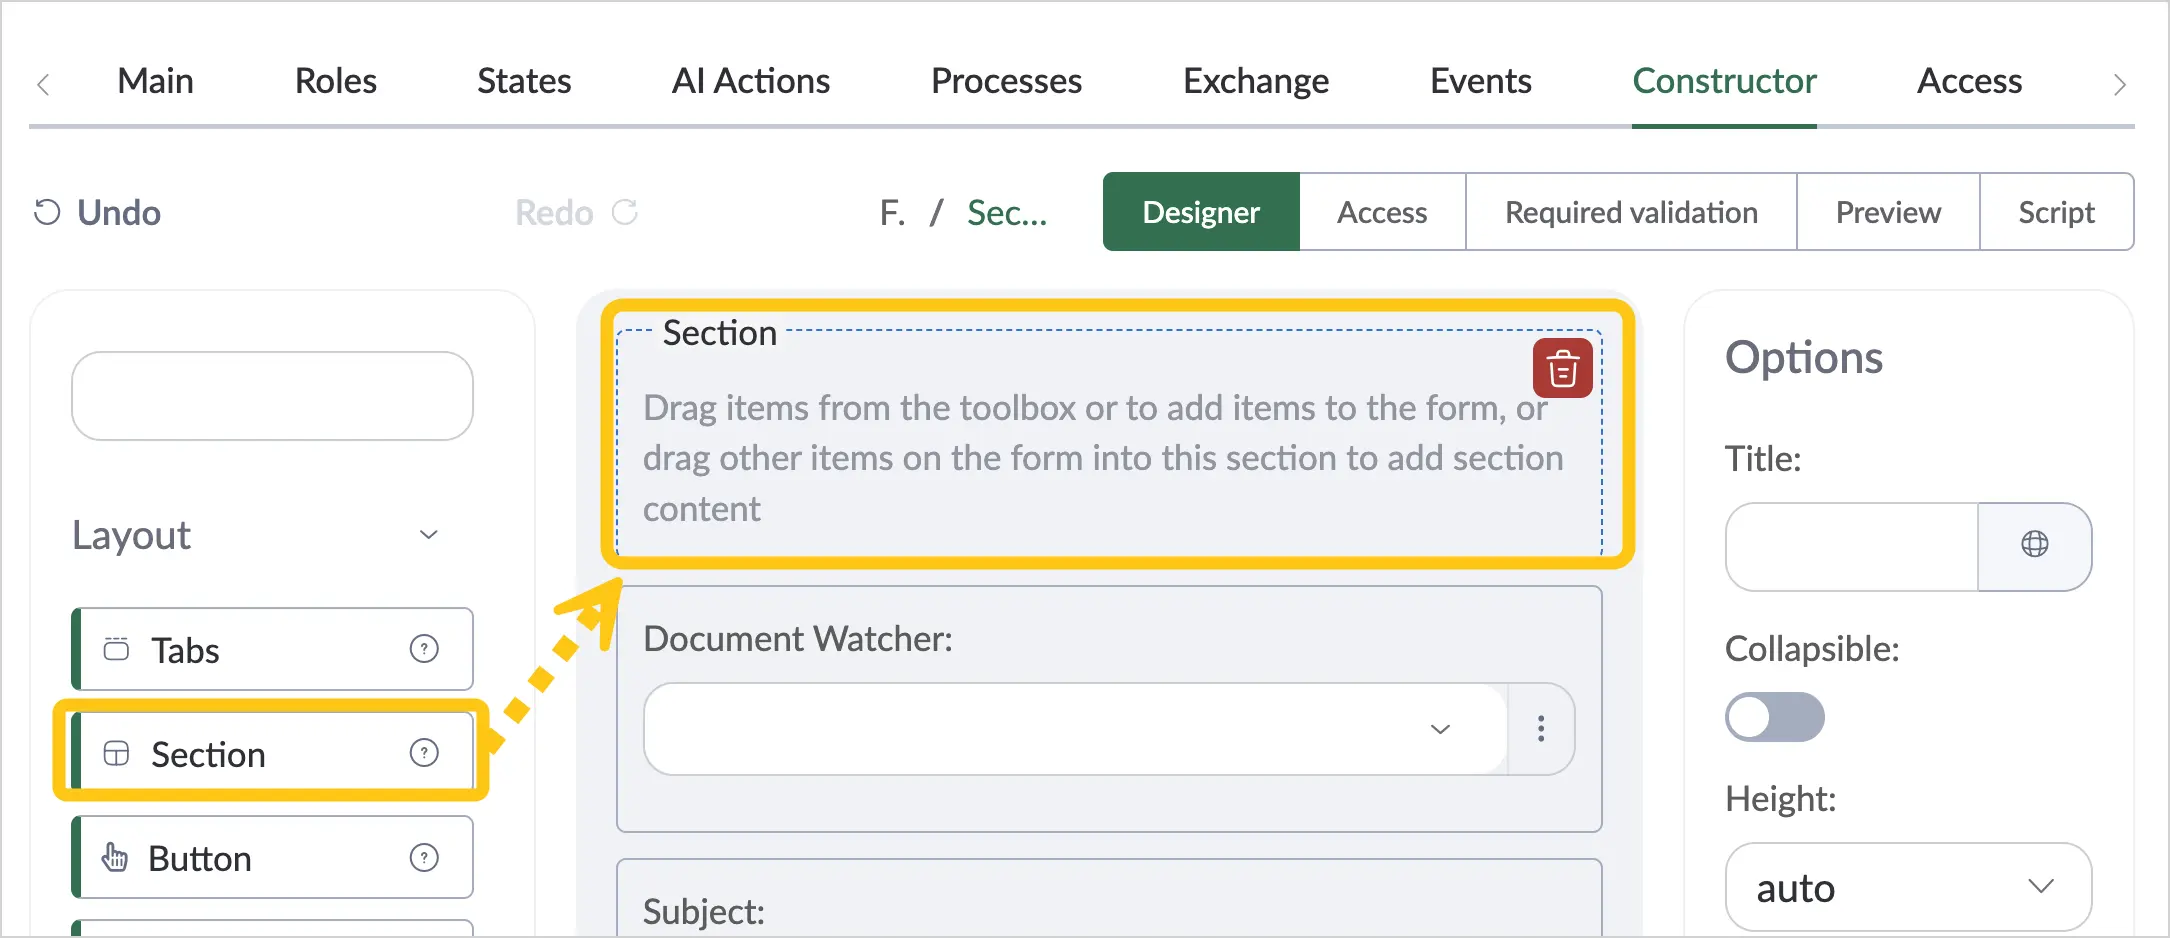Click the three-dot menu beside Document Watcher
Screen dimensions: 2170x938
(x=1541, y=729)
